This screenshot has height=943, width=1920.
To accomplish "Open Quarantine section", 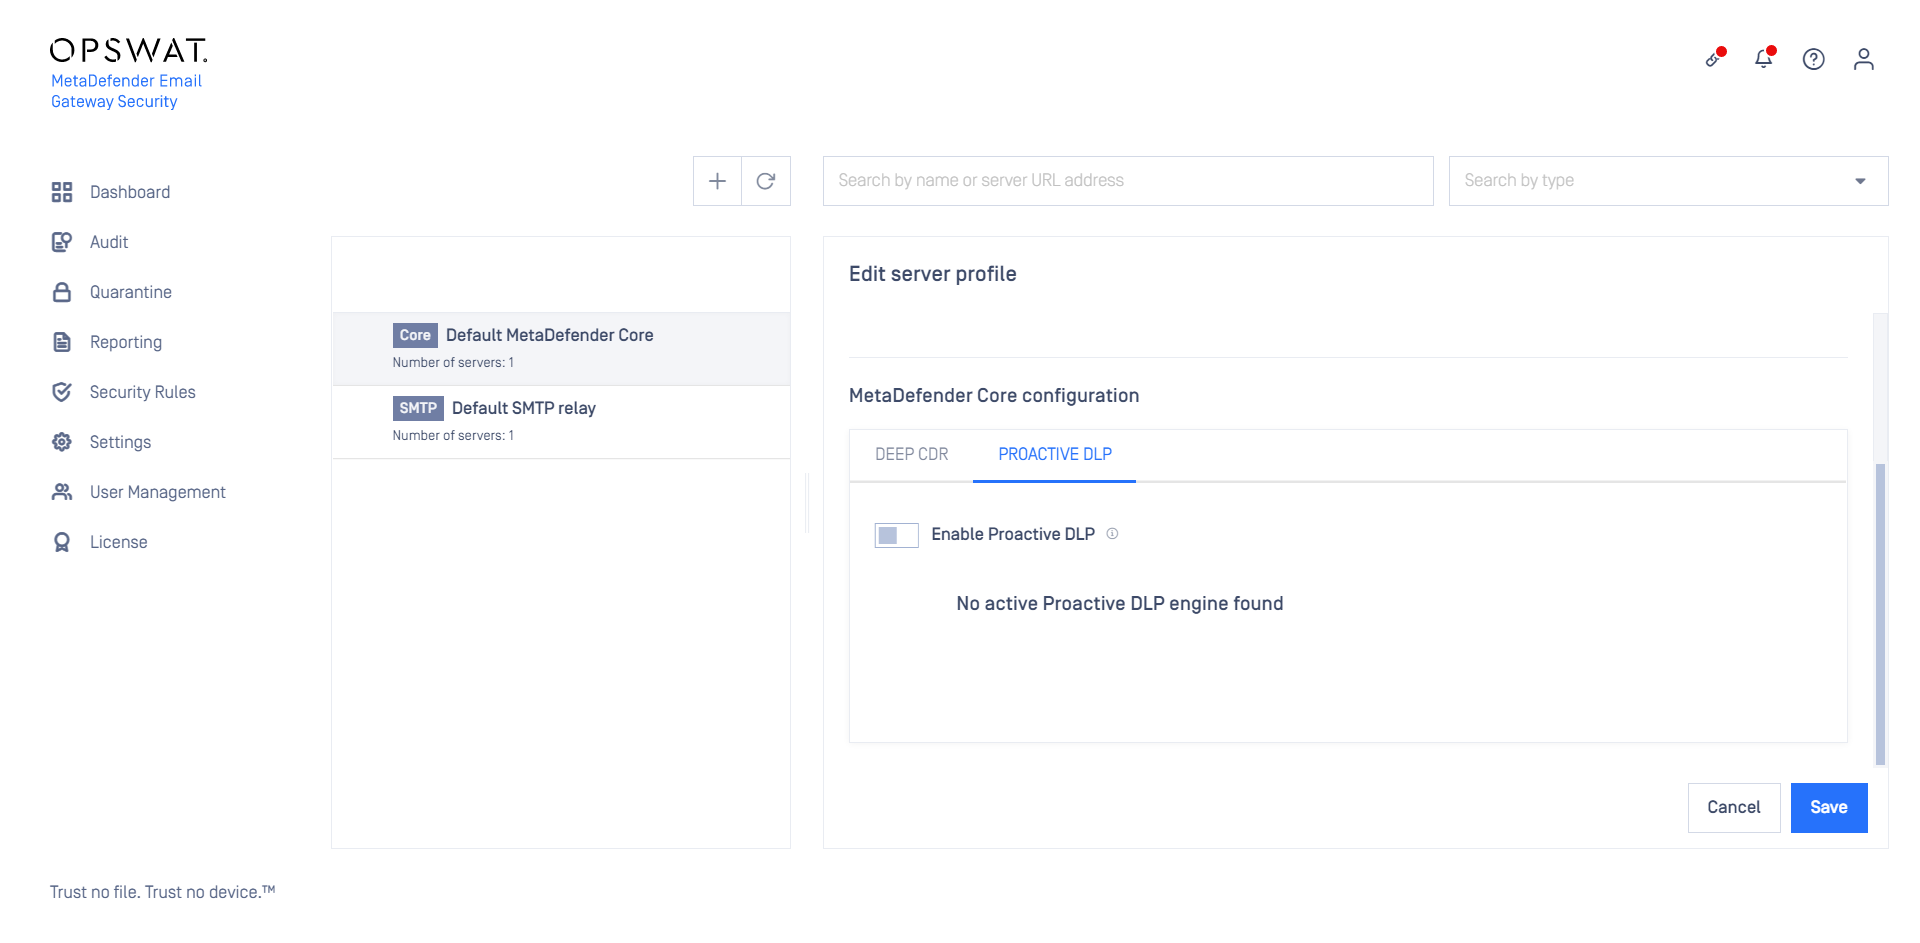I will pyautogui.click(x=131, y=292).
